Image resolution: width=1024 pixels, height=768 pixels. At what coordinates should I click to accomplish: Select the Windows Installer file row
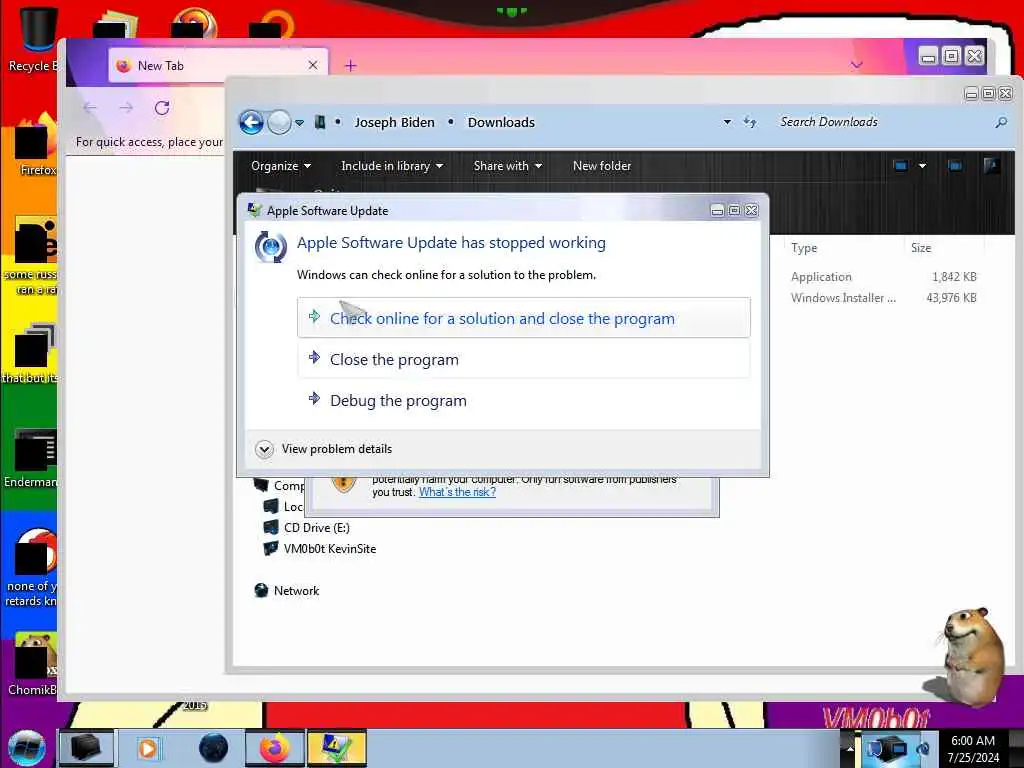[x=883, y=298]
